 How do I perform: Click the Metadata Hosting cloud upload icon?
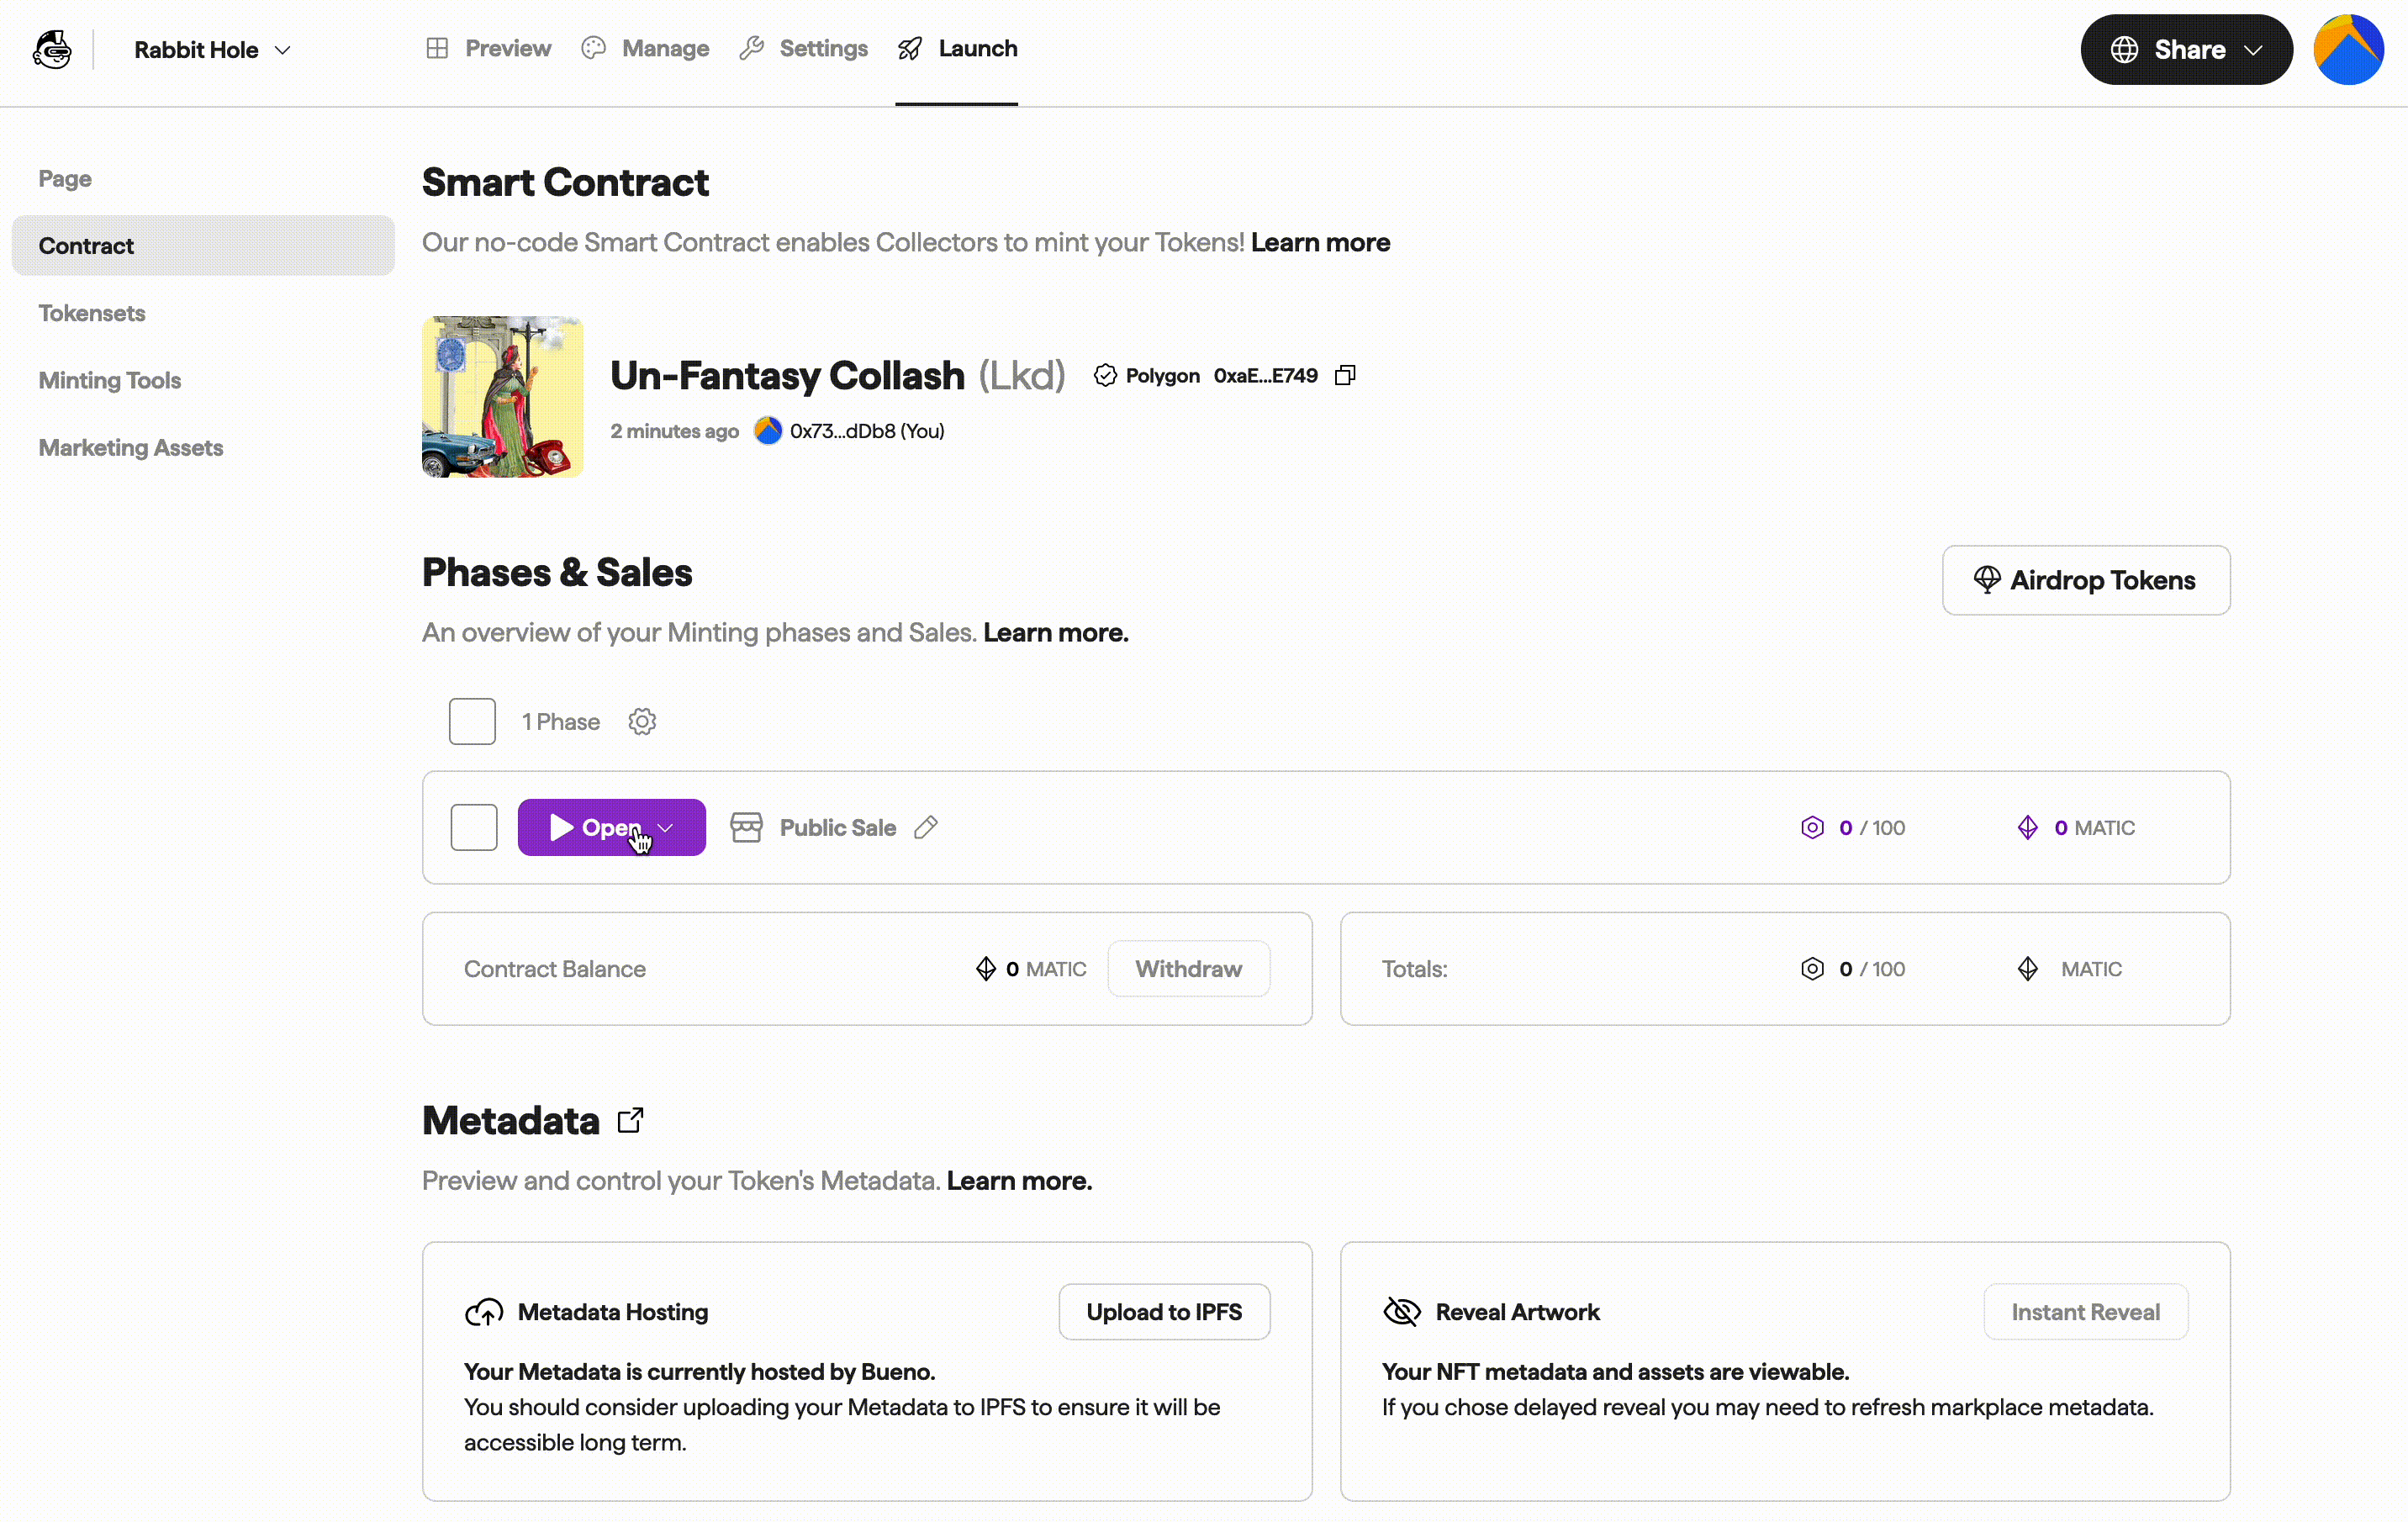[x=485, y=1312]
